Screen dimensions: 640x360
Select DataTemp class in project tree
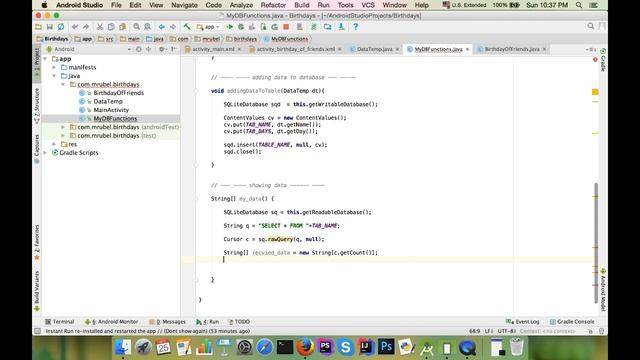click(108, 102)
